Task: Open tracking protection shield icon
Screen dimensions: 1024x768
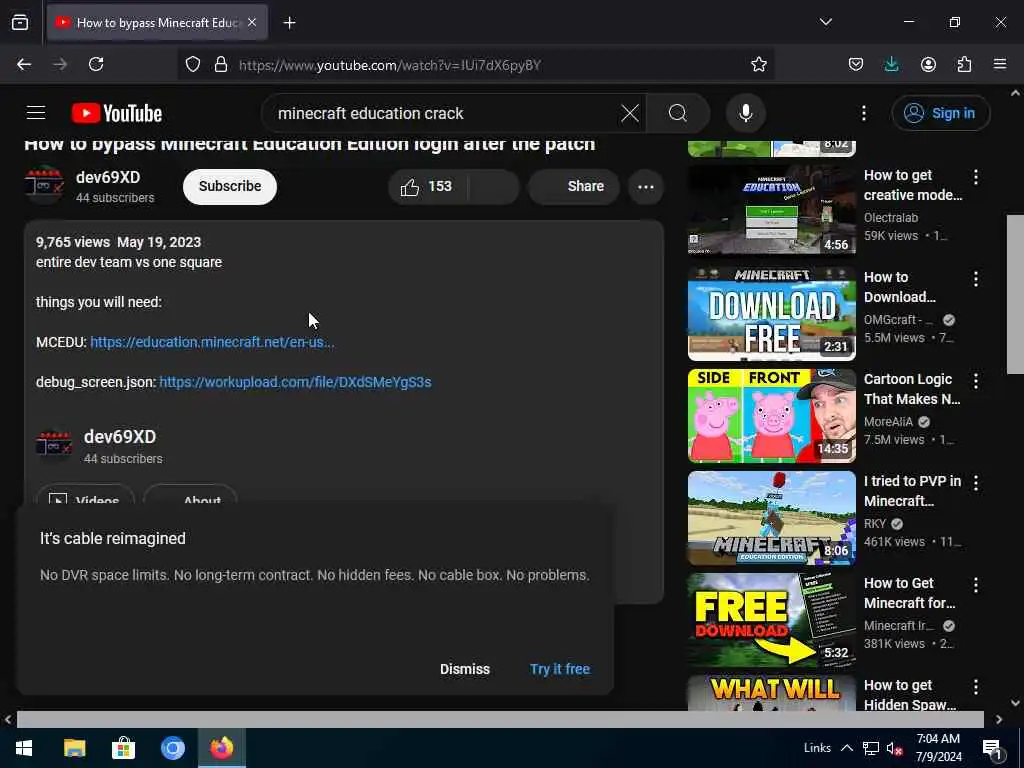Action: pyautogui.click(x=193, y=64)
